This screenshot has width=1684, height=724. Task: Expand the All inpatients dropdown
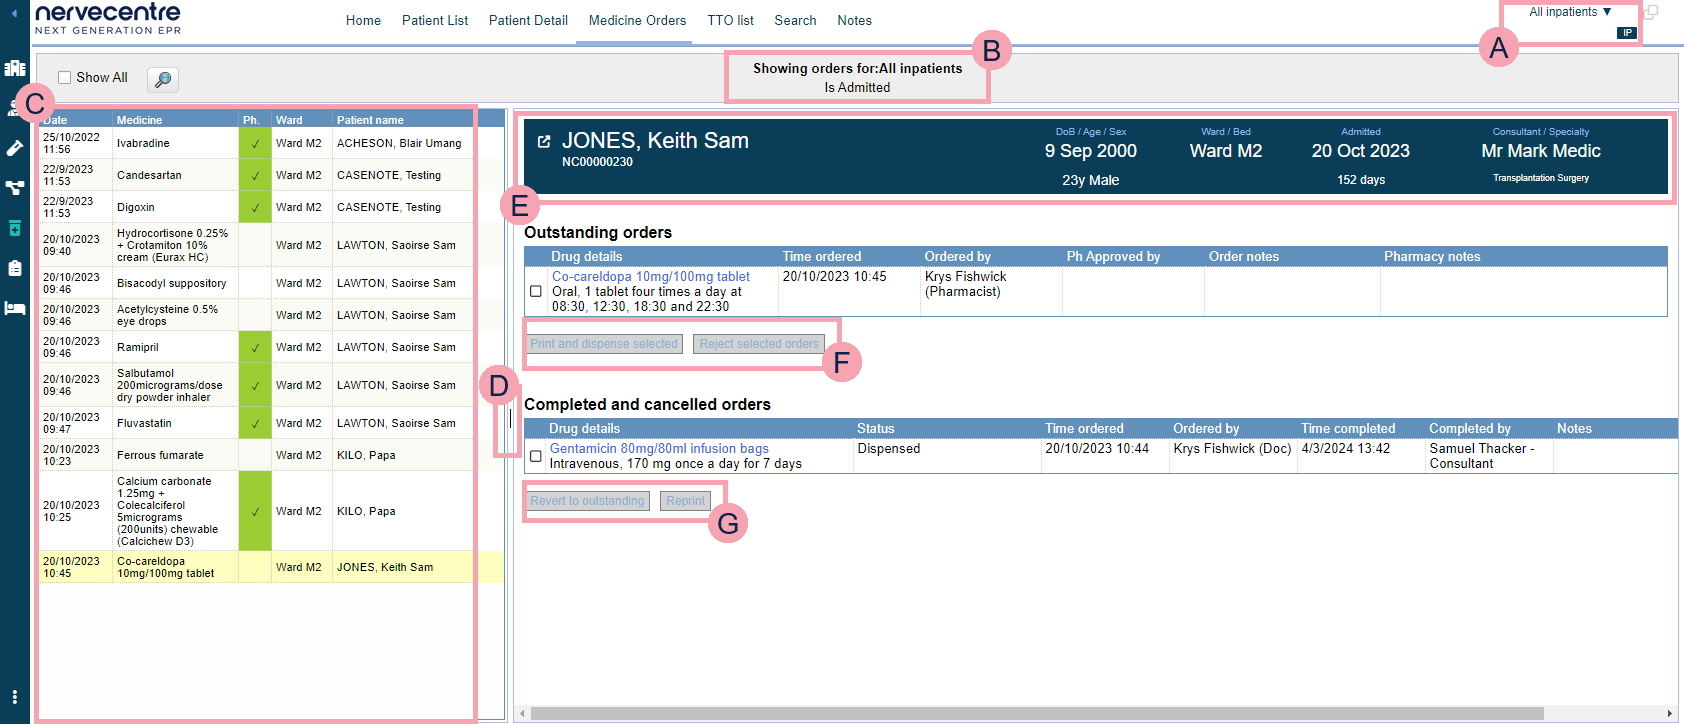coord(1570,12)
